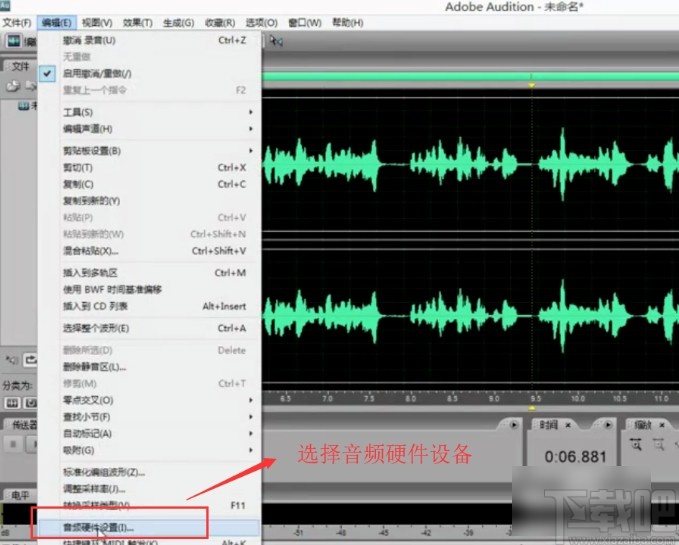The height and width of the screenshot is (545, 679).
Task: Click the 文件 panel tab
Action: [20, 66]
